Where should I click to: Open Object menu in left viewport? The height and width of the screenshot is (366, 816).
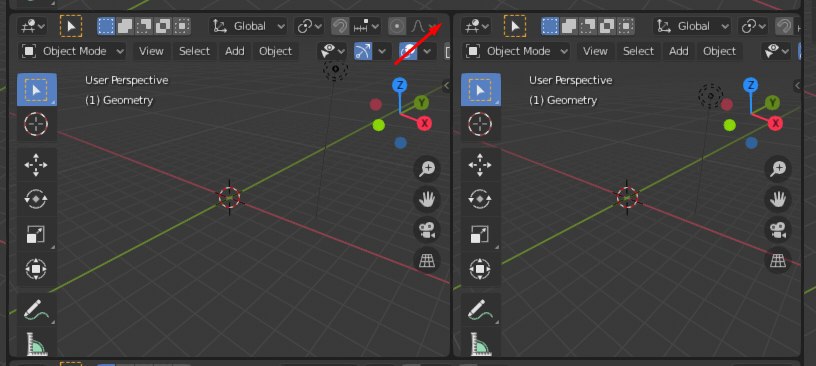point(275,51)
